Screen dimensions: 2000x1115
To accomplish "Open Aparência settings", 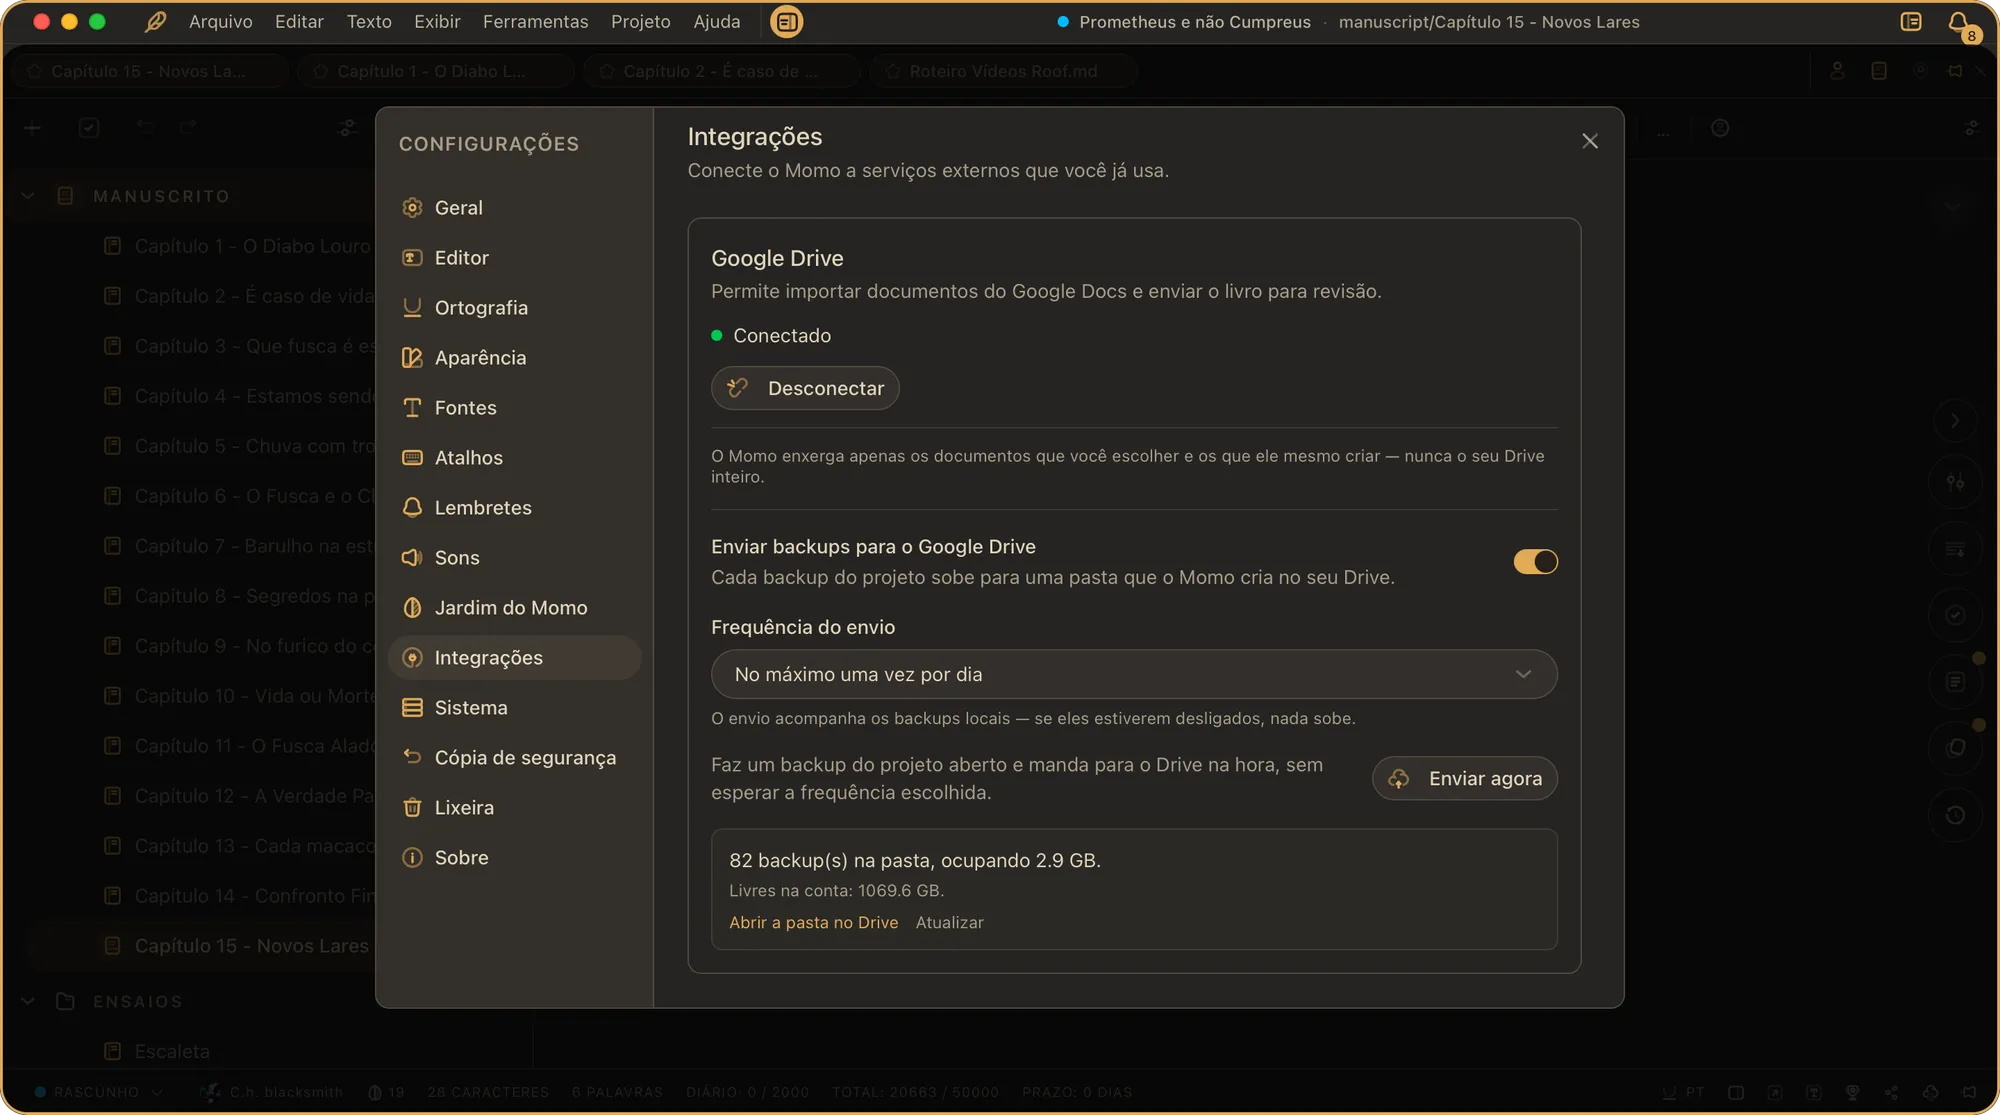I will [514, 358].
